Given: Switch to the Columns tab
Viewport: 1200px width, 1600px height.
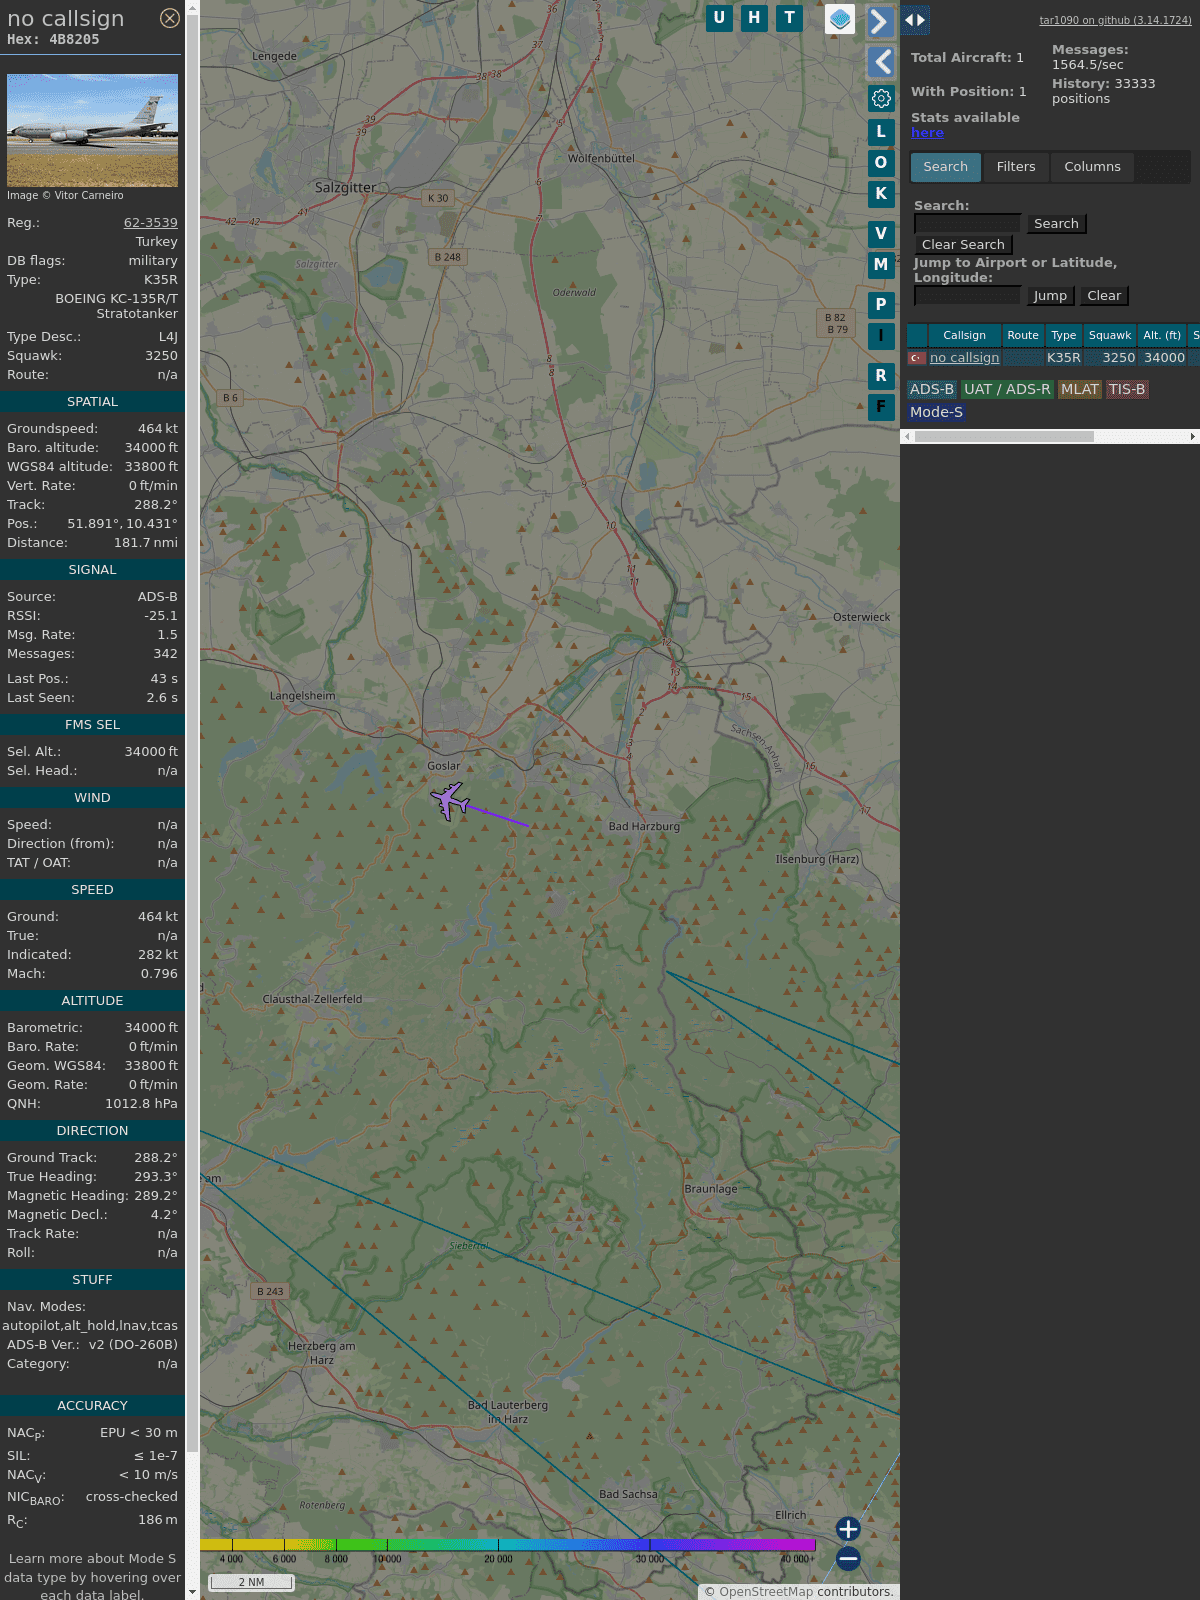Looking at the screenshot, I should [1092, 167].
